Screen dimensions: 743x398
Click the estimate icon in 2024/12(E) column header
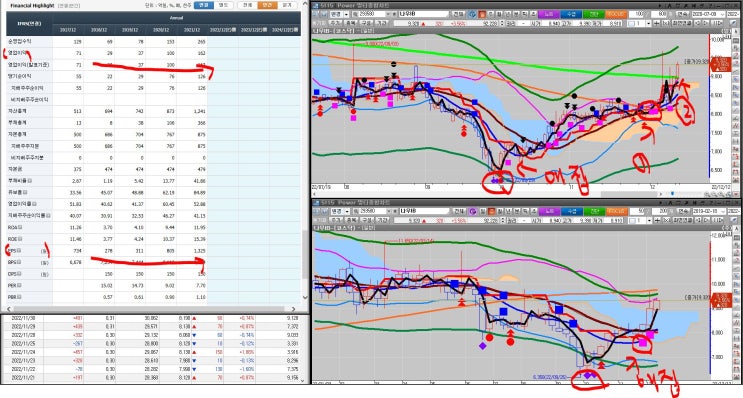pyautogui.click(x=296, y=29)
